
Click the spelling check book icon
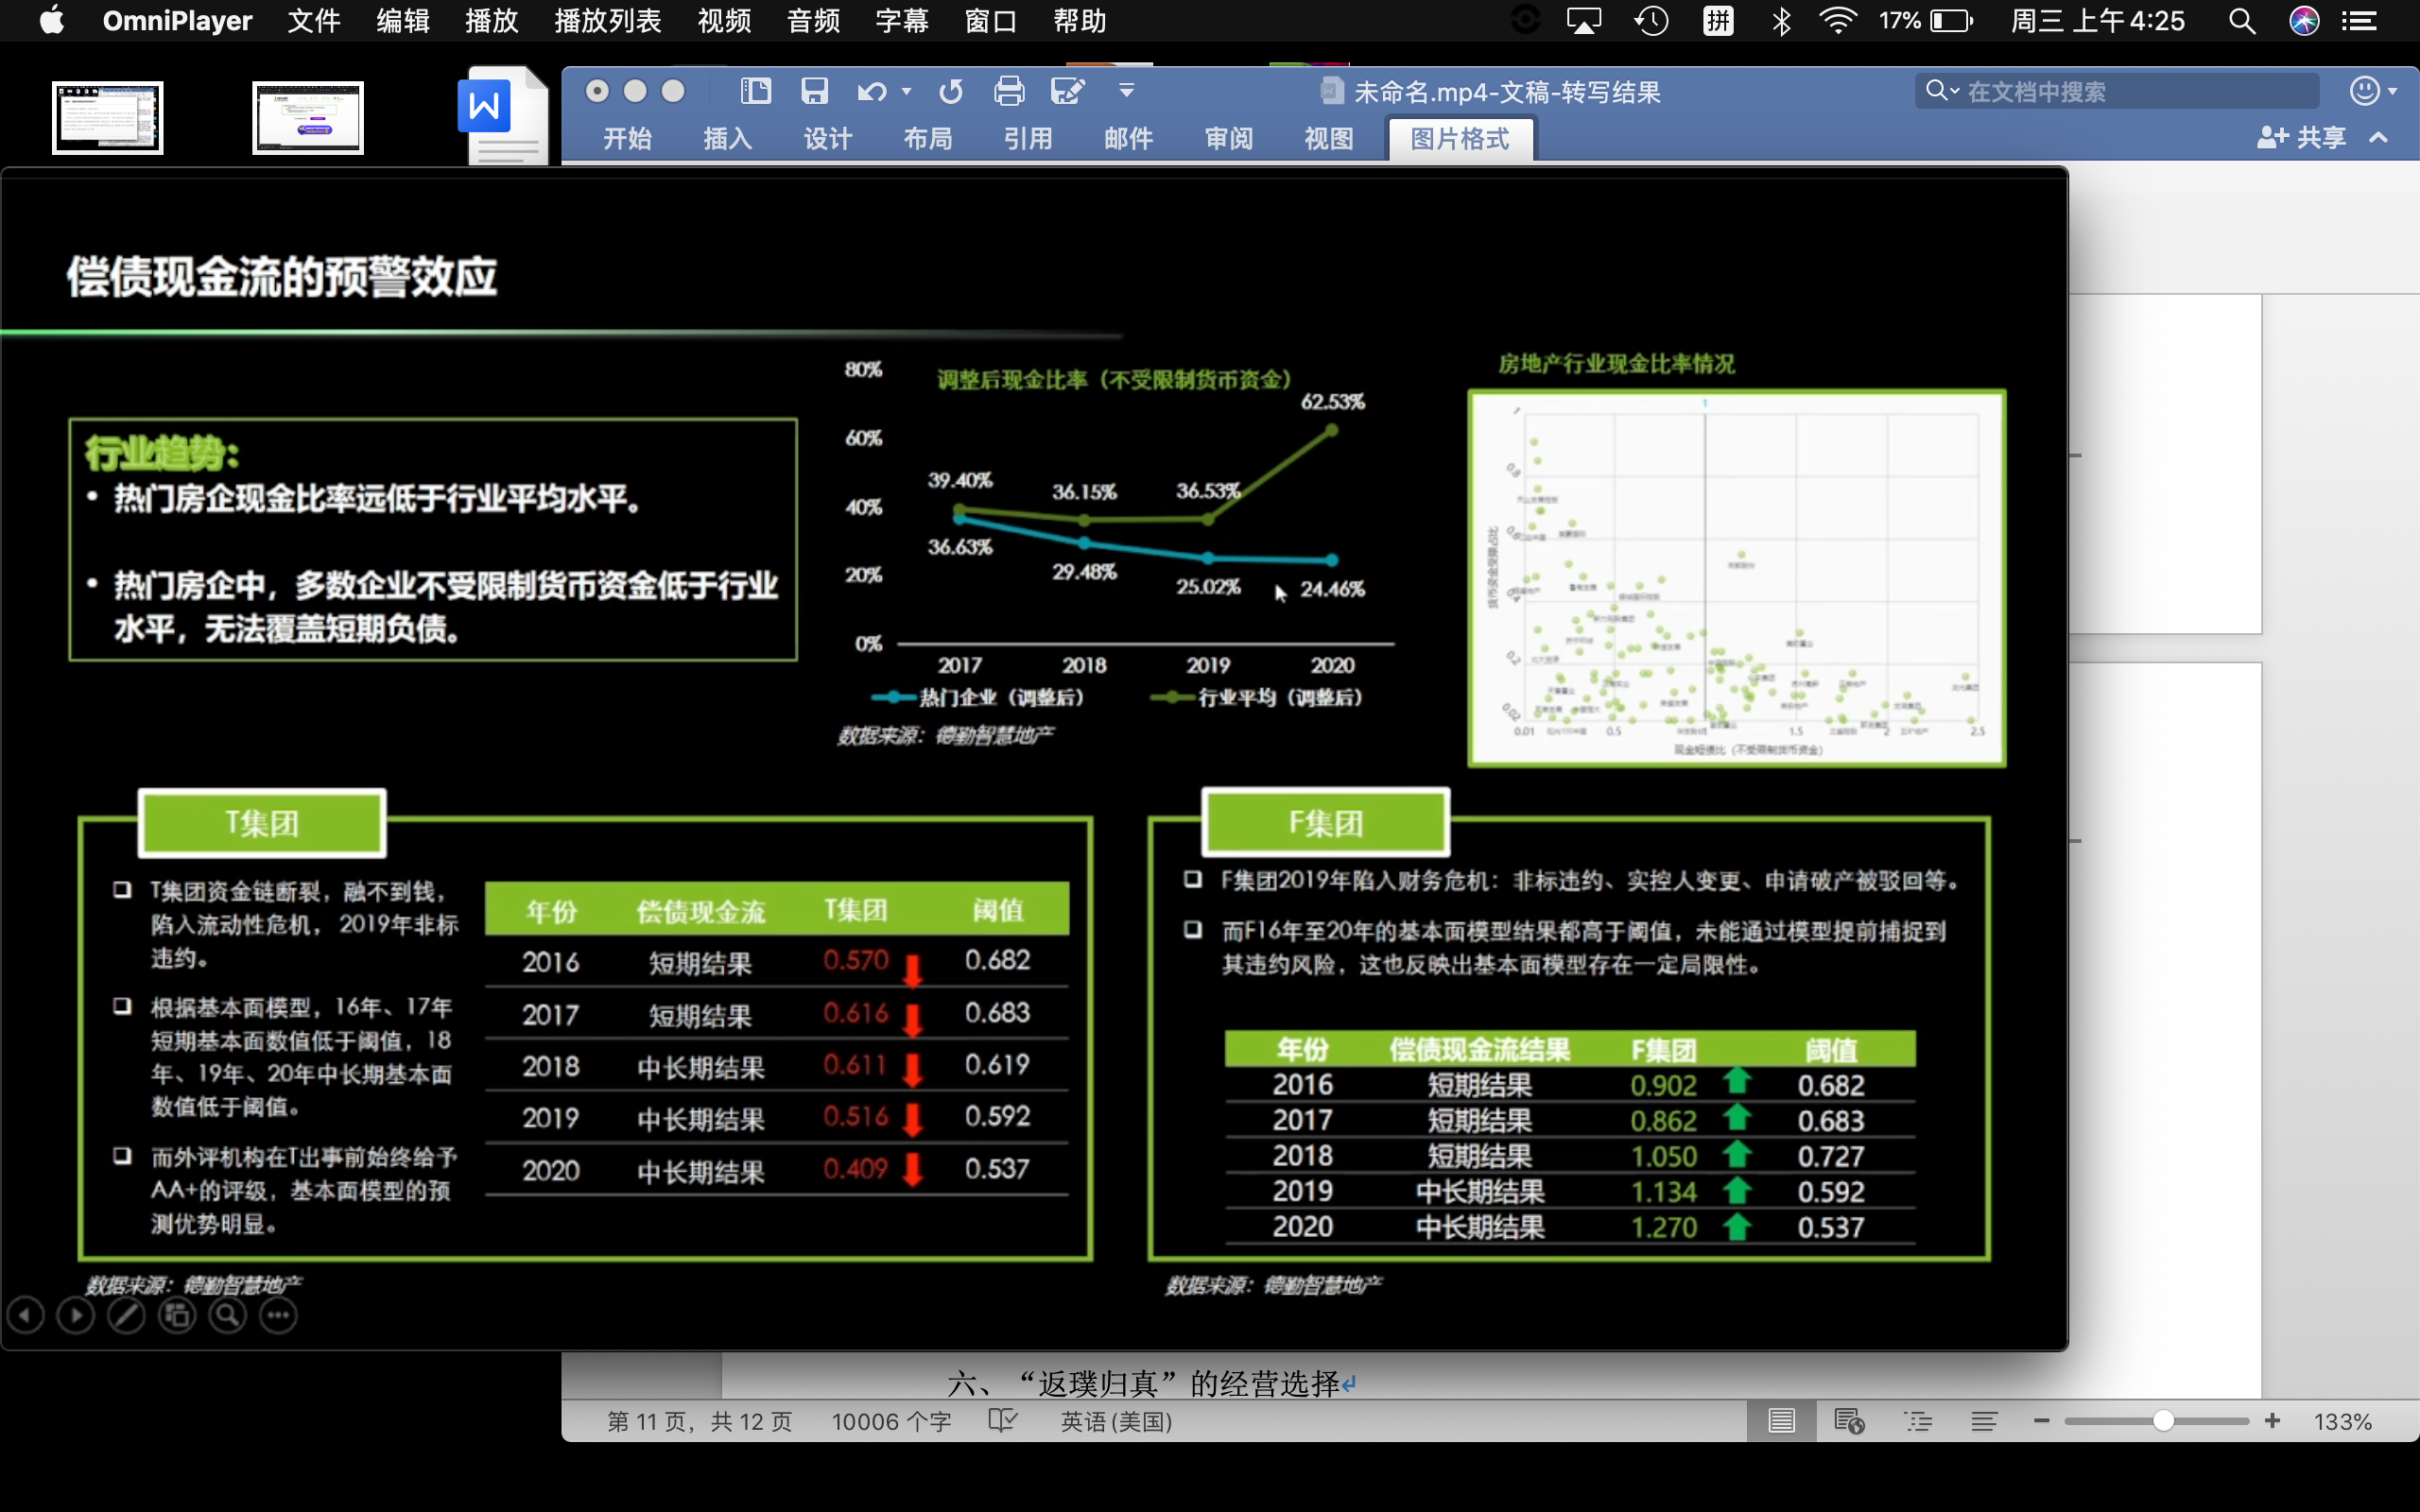[x=1003, y=1421]
